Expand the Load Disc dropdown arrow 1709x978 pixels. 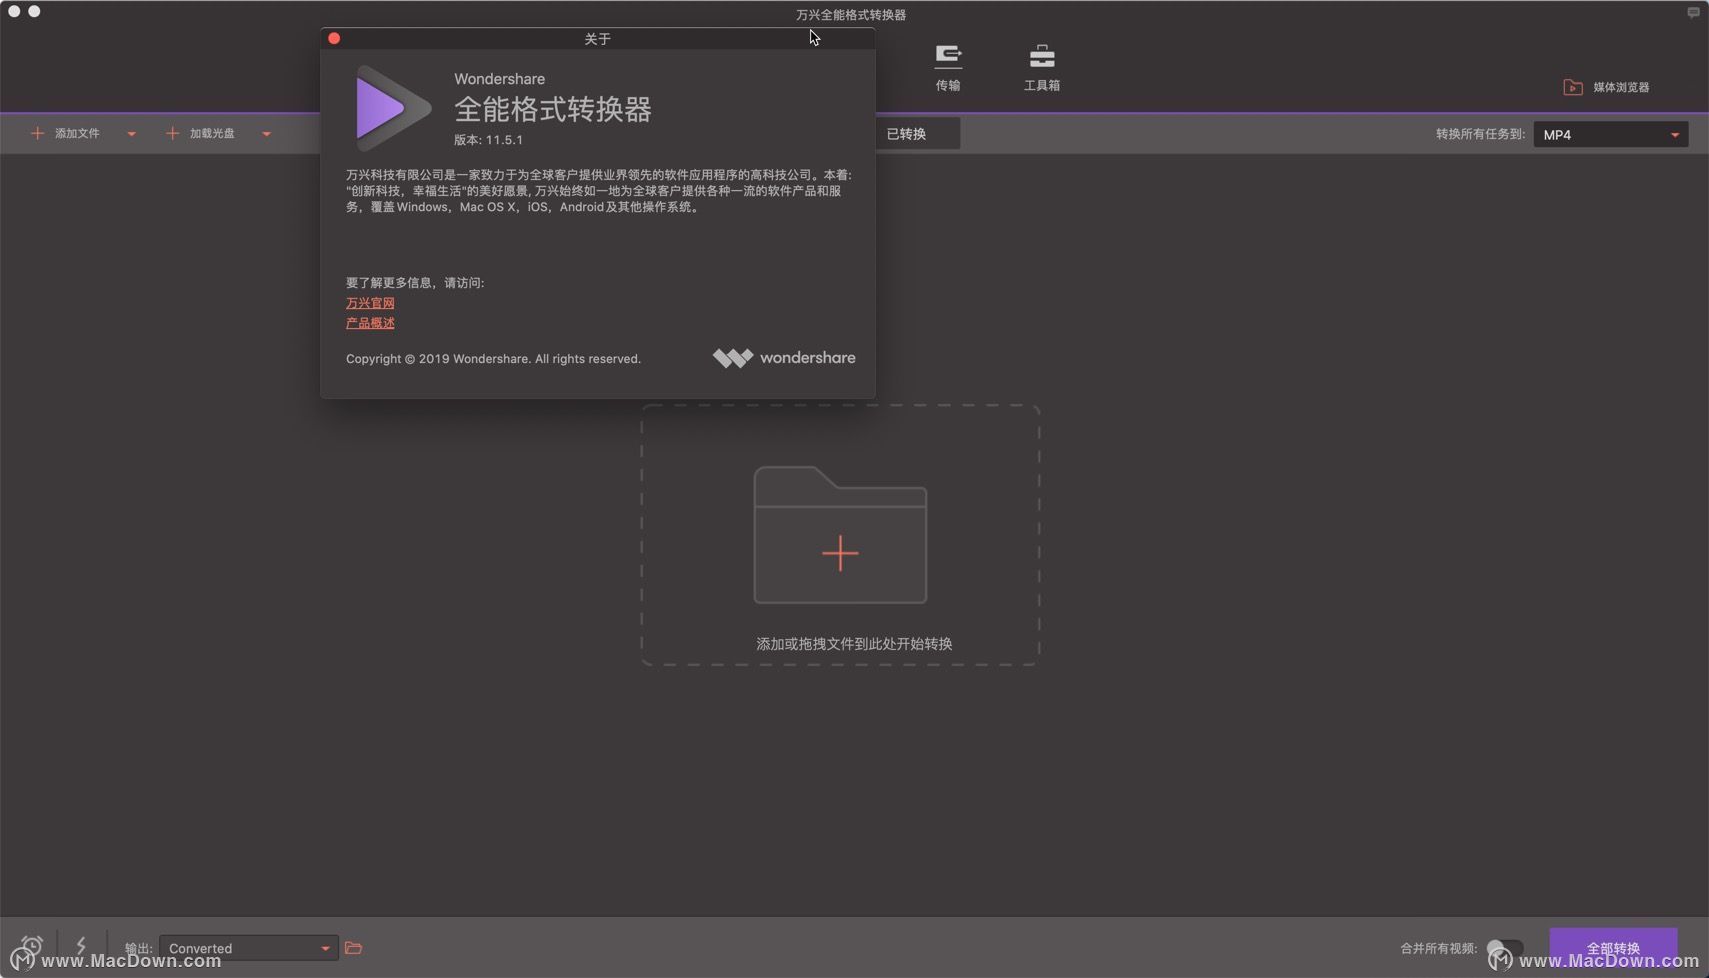pyautogui.click(x=266, y=134)
